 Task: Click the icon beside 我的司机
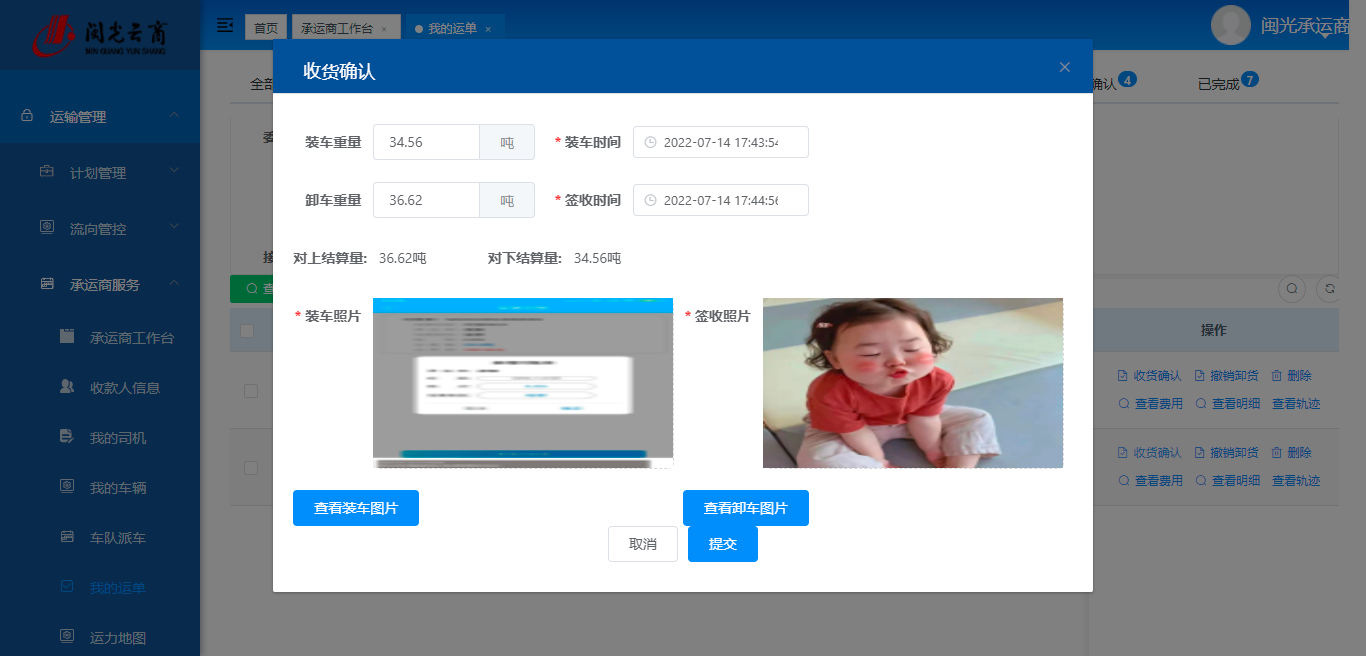pyautogui.click(x=67, y=436)
